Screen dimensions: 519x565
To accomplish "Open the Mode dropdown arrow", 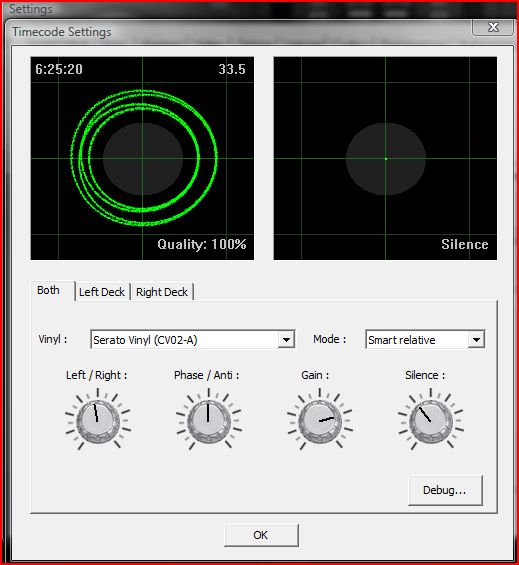I will tap(476, 339).
